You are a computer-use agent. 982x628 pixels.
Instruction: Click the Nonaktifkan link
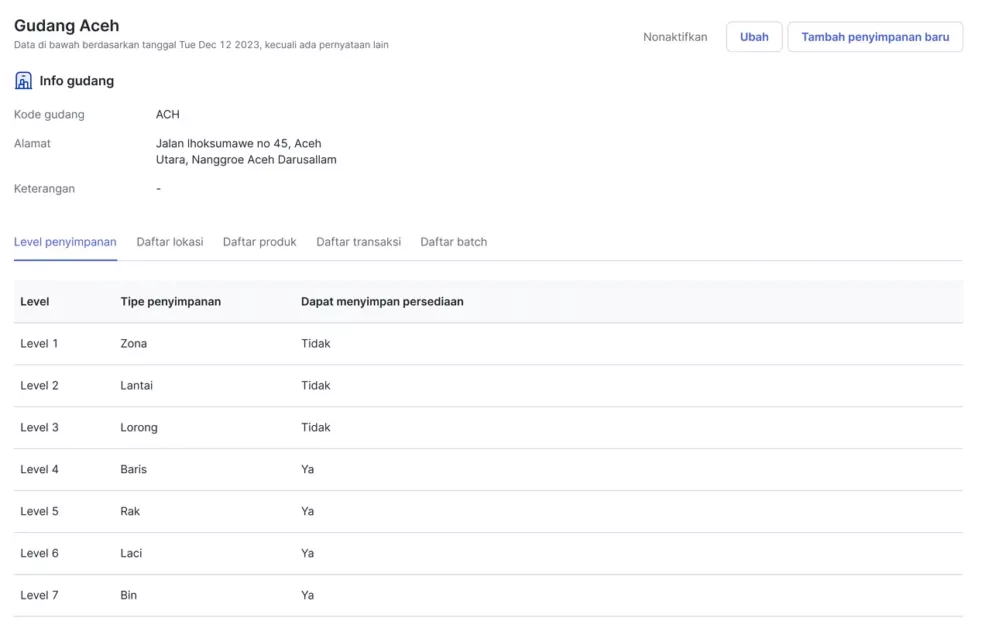pyautogui.click(x=674, y=37)
